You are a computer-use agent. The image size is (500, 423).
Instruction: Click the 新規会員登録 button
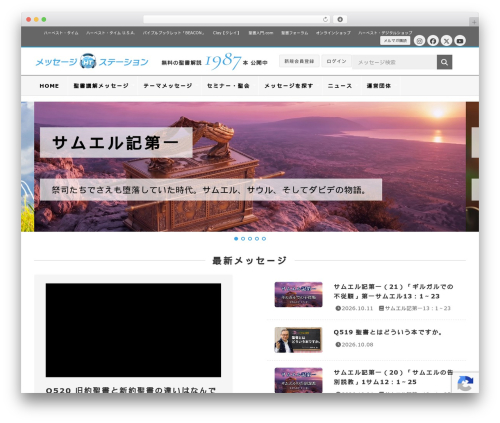(299, 61)
